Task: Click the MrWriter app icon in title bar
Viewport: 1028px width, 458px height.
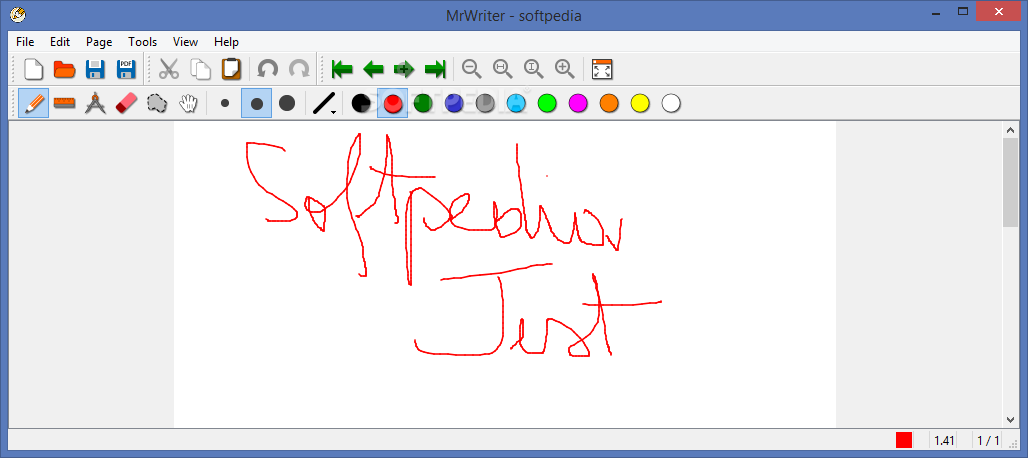Action: pos(18,13)
